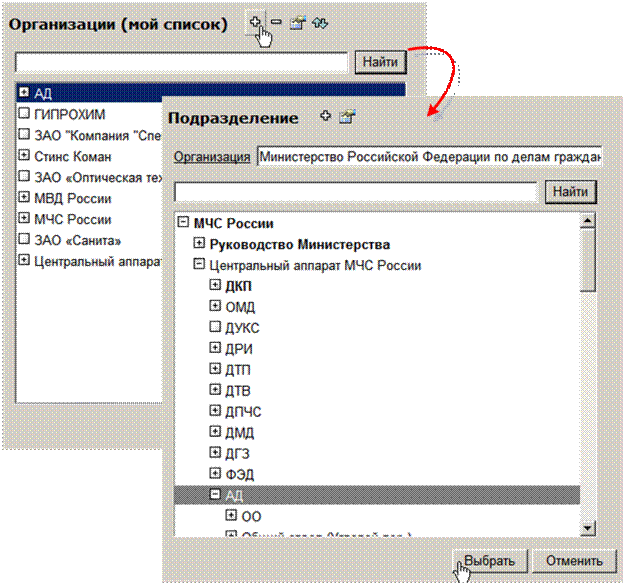Open the edit properties icon in Организации toolbar
The width and height of the screenshot is (626, 587).
click(298, 23)
